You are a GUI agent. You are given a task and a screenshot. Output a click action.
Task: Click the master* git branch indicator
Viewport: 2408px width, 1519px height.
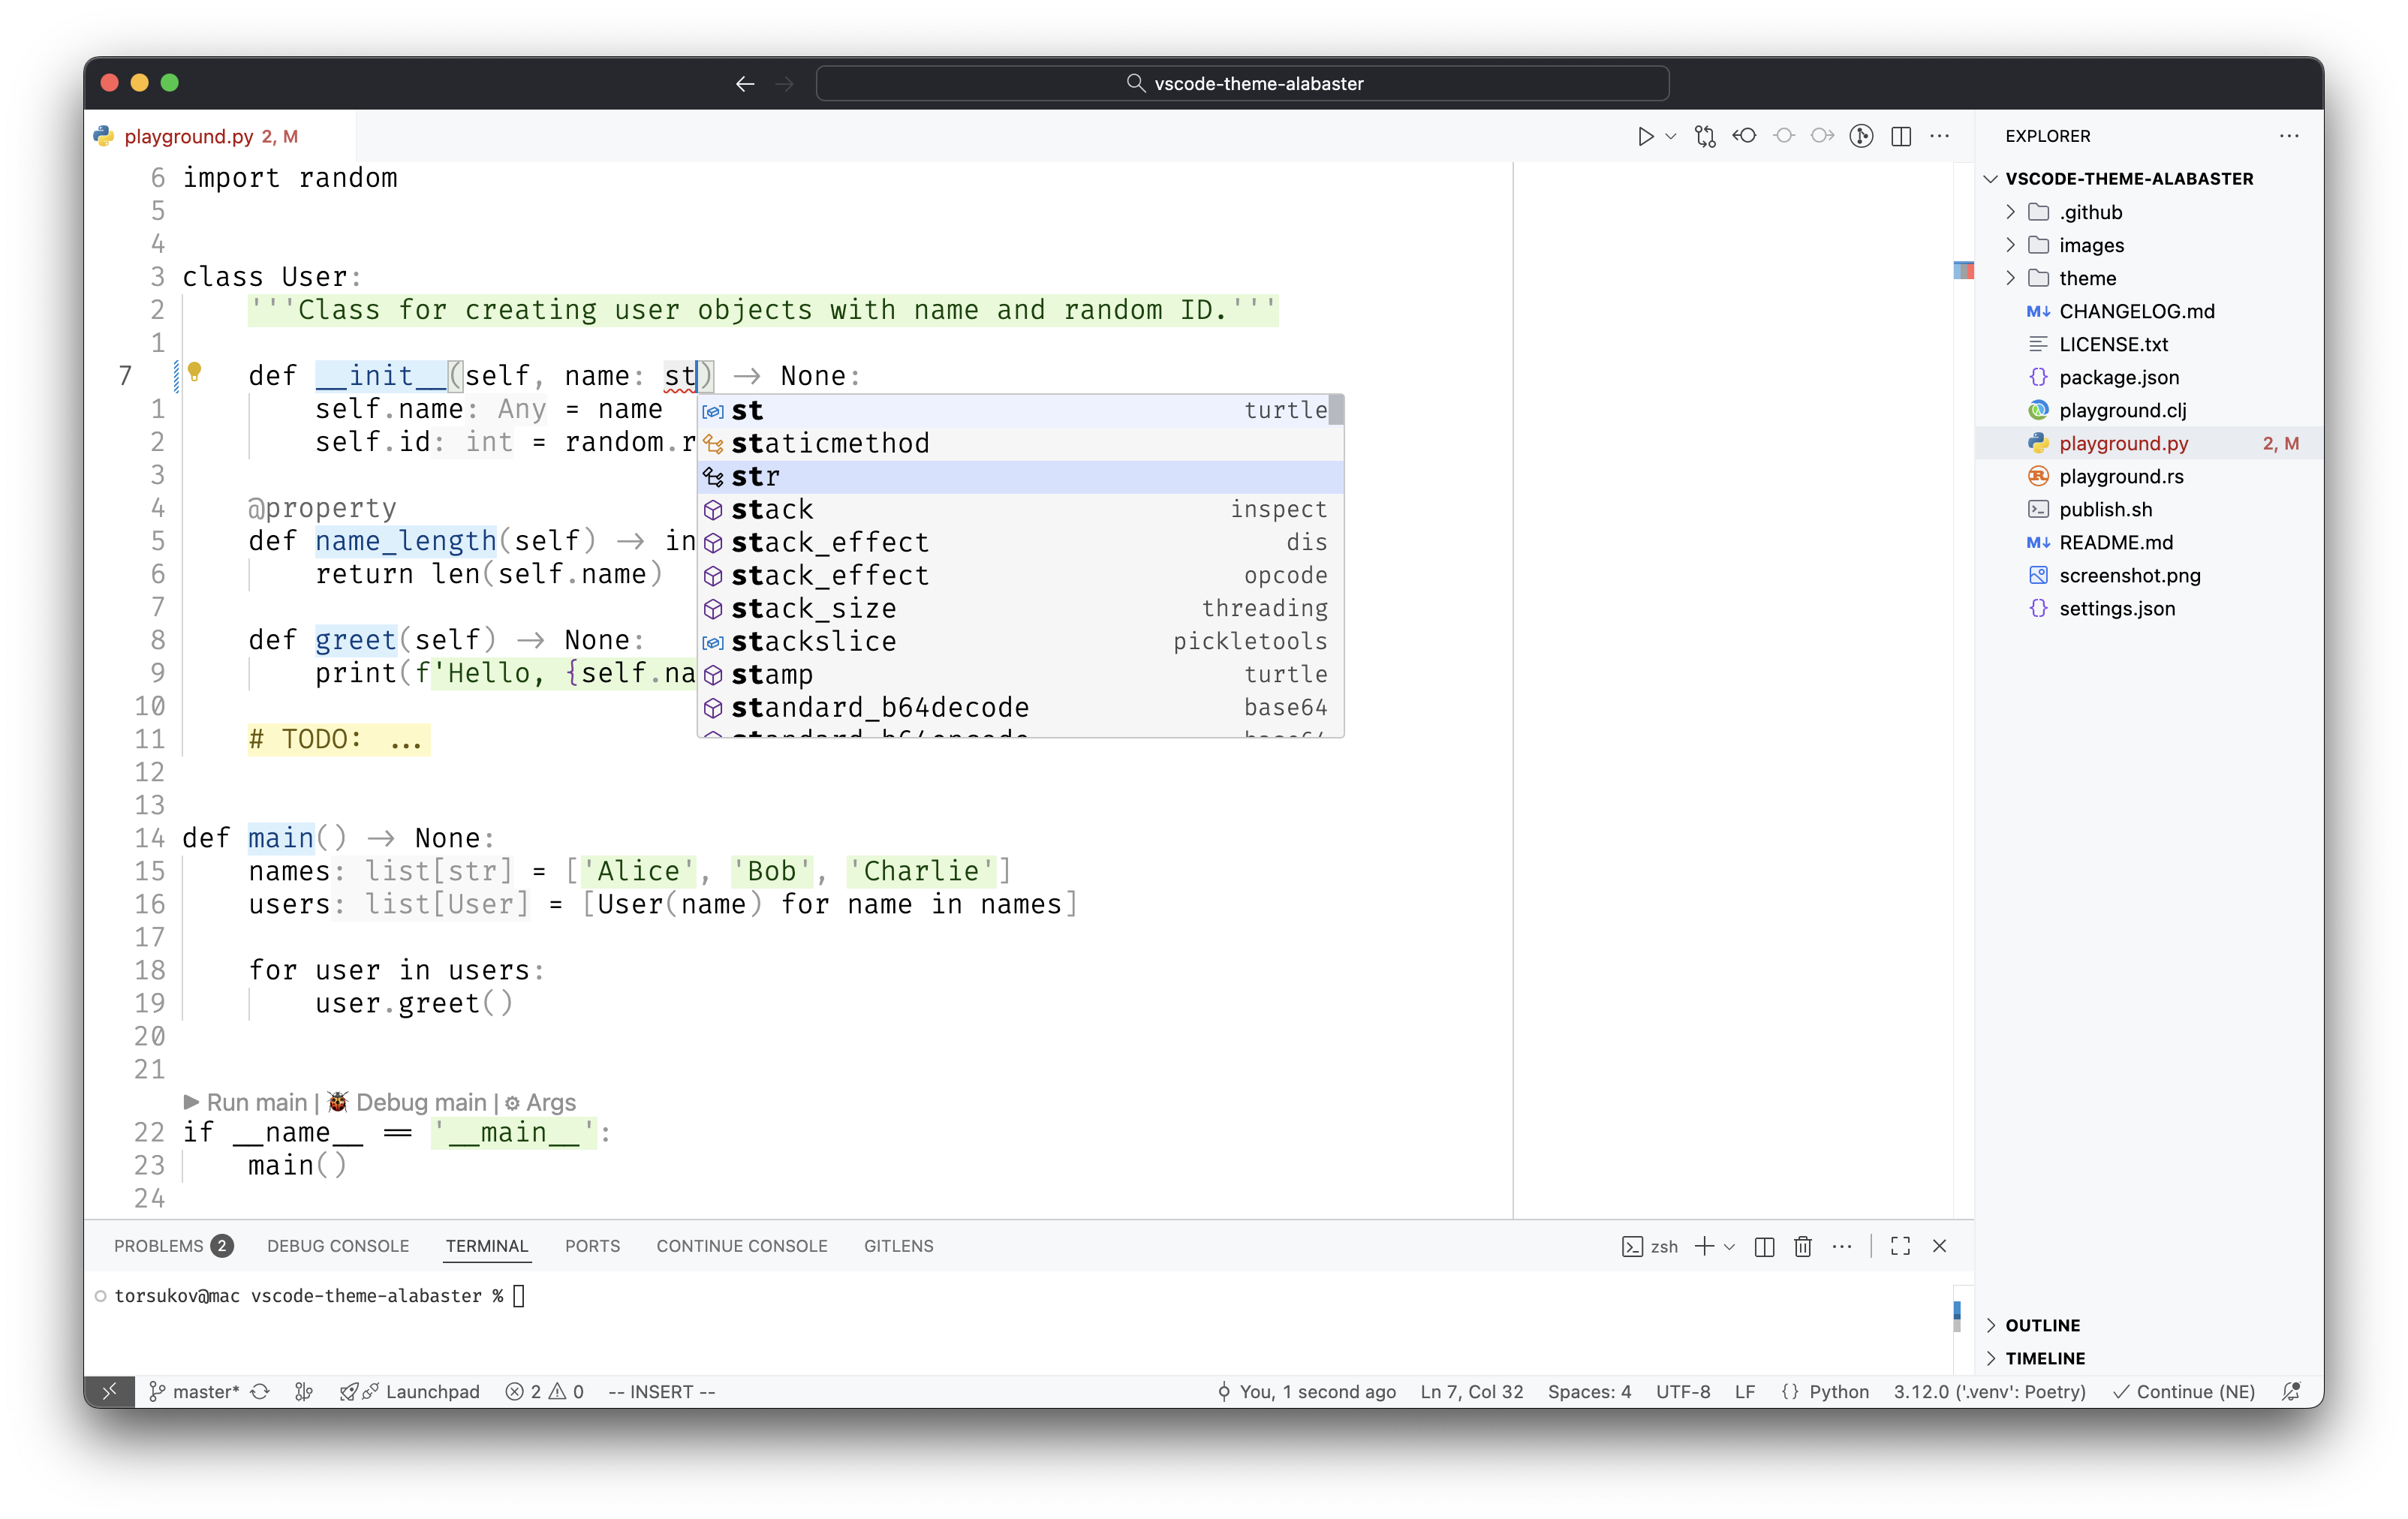(194, 1391)
